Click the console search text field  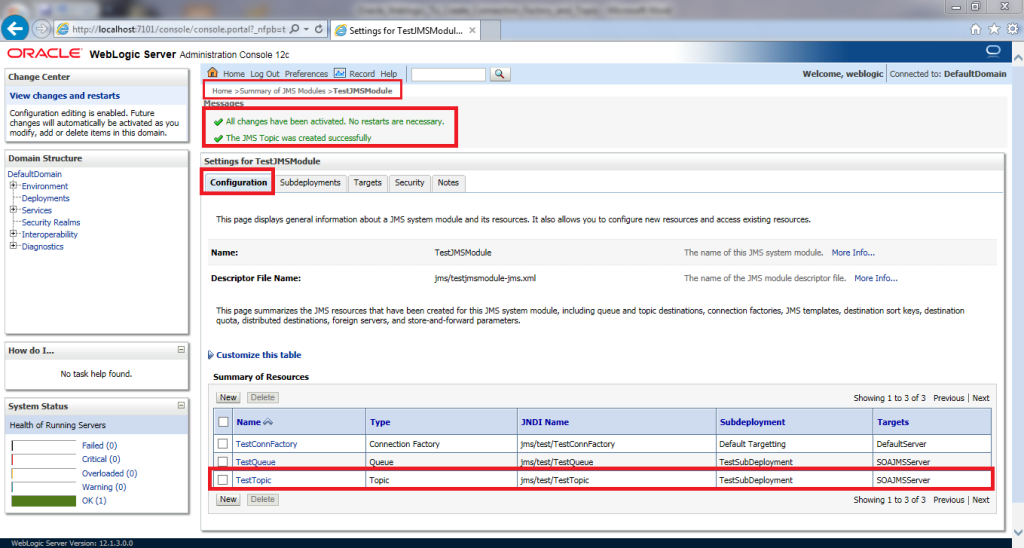point(448,74)
